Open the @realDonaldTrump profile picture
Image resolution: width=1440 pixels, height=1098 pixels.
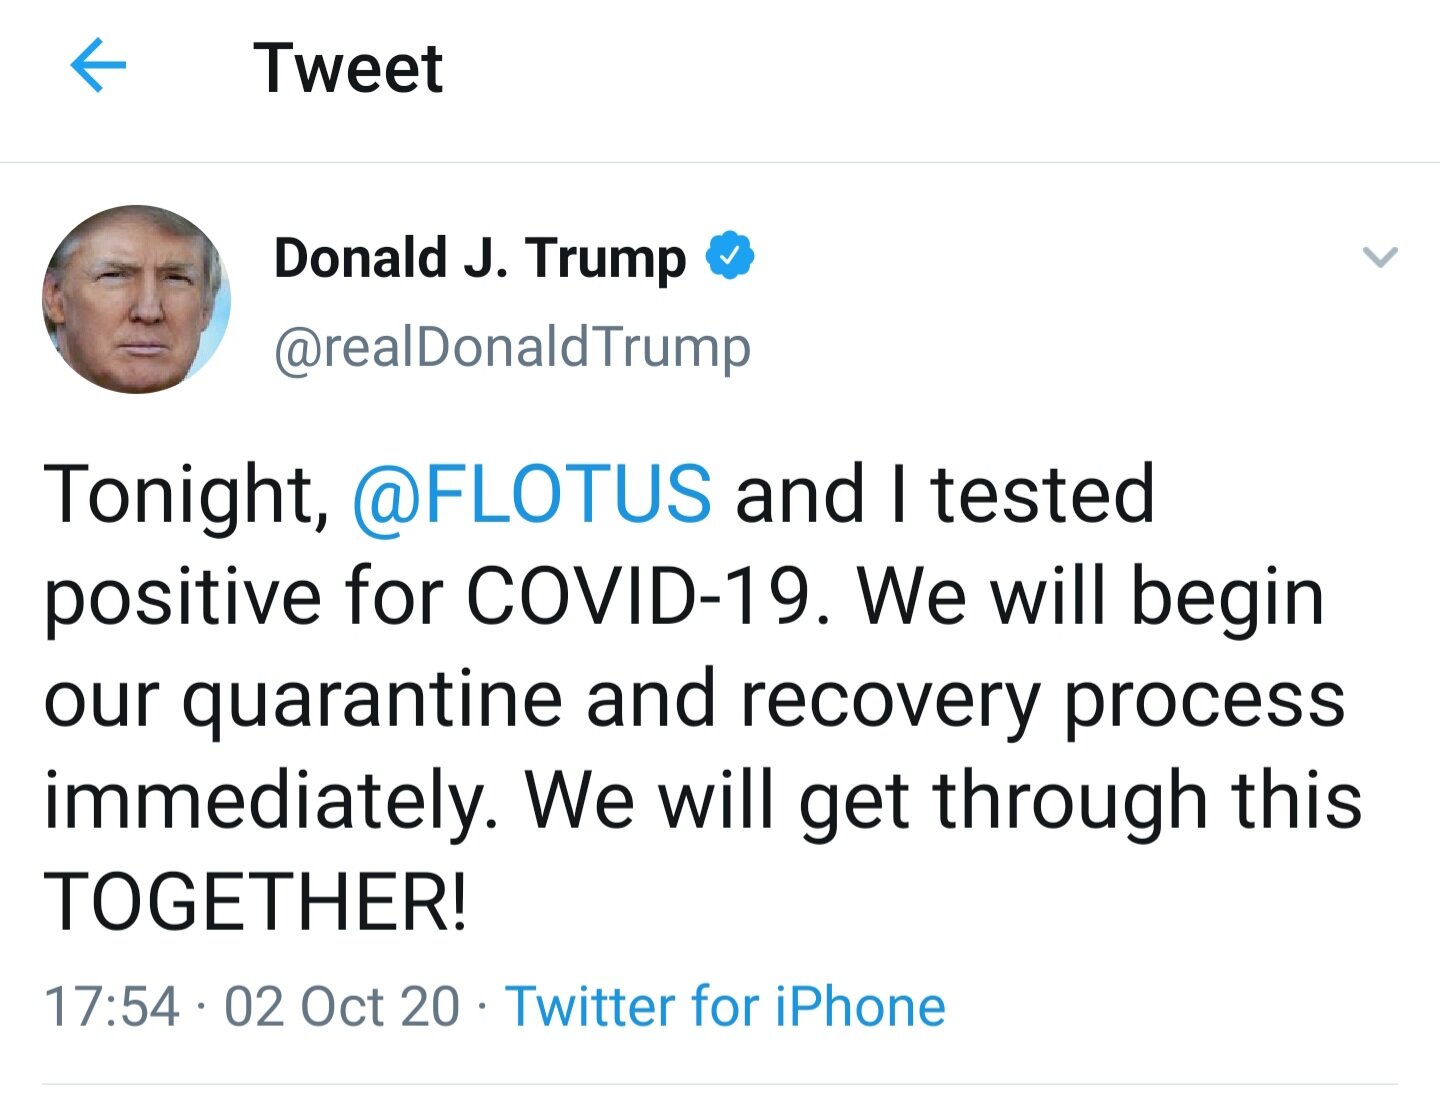click(136, 299)
